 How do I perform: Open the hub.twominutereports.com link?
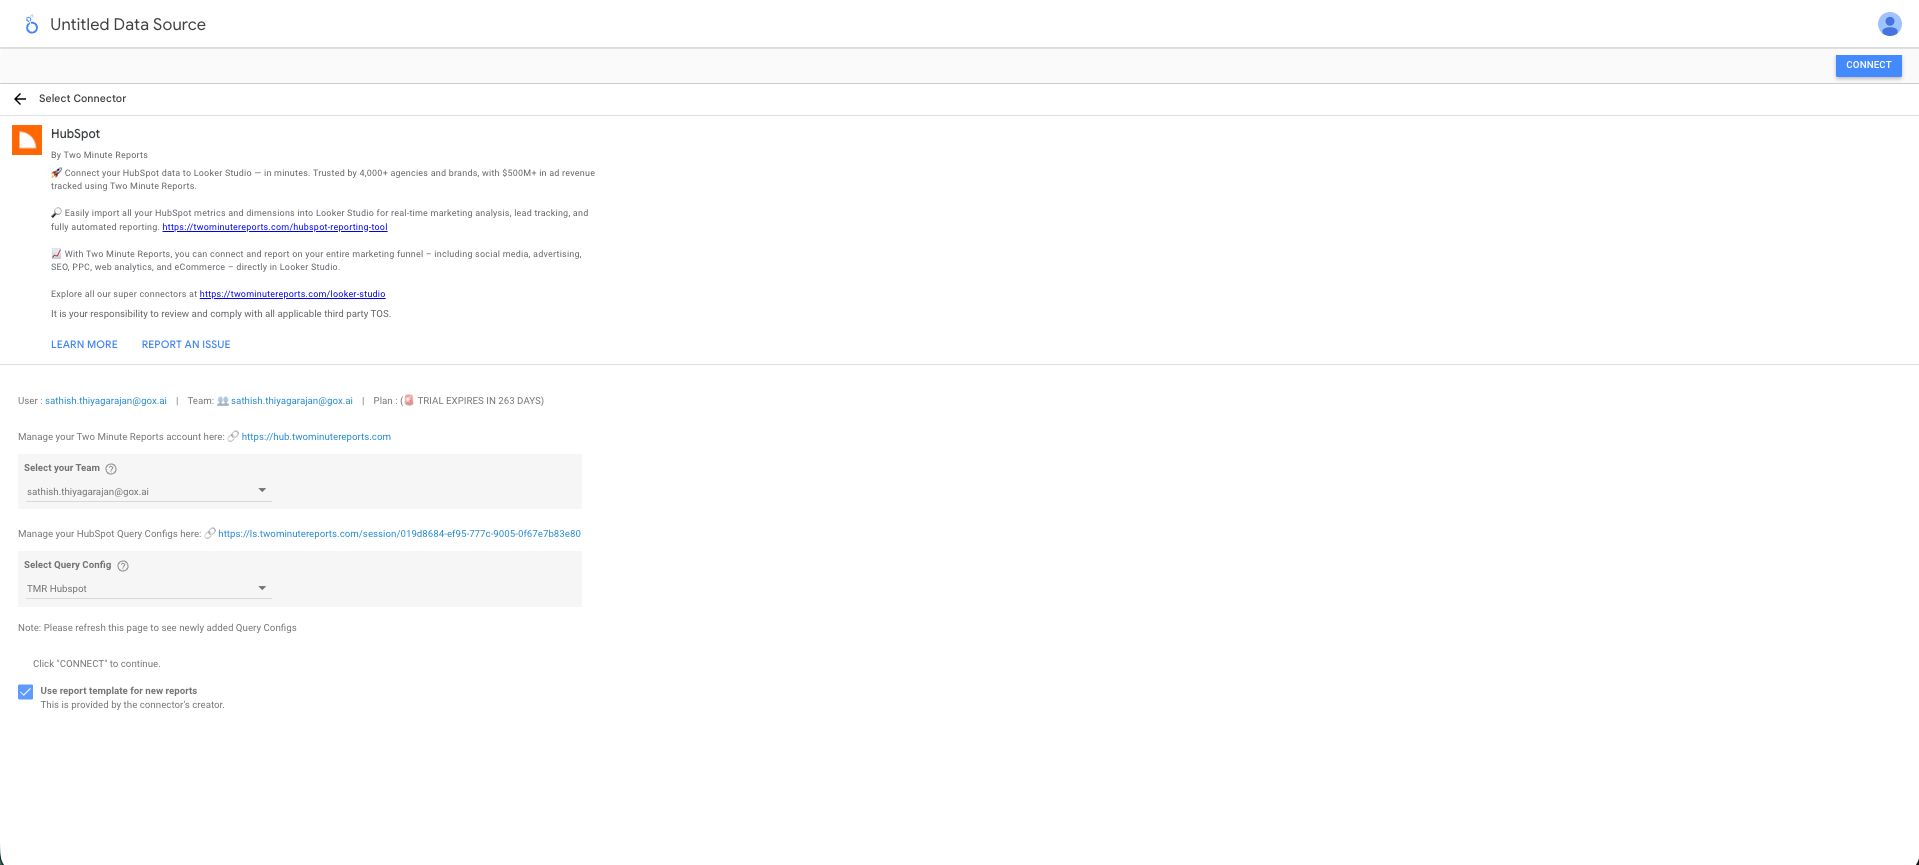click(x=316, y=437)
